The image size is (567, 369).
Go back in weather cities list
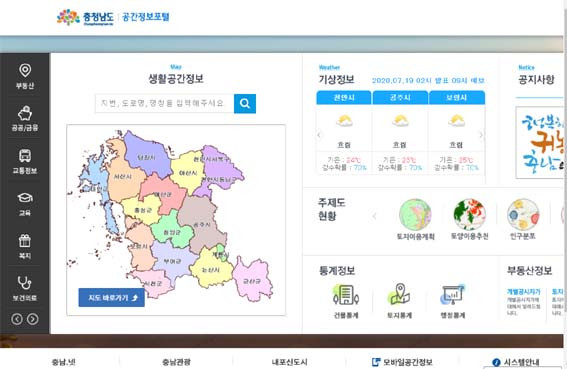click(x=319, y=135)
